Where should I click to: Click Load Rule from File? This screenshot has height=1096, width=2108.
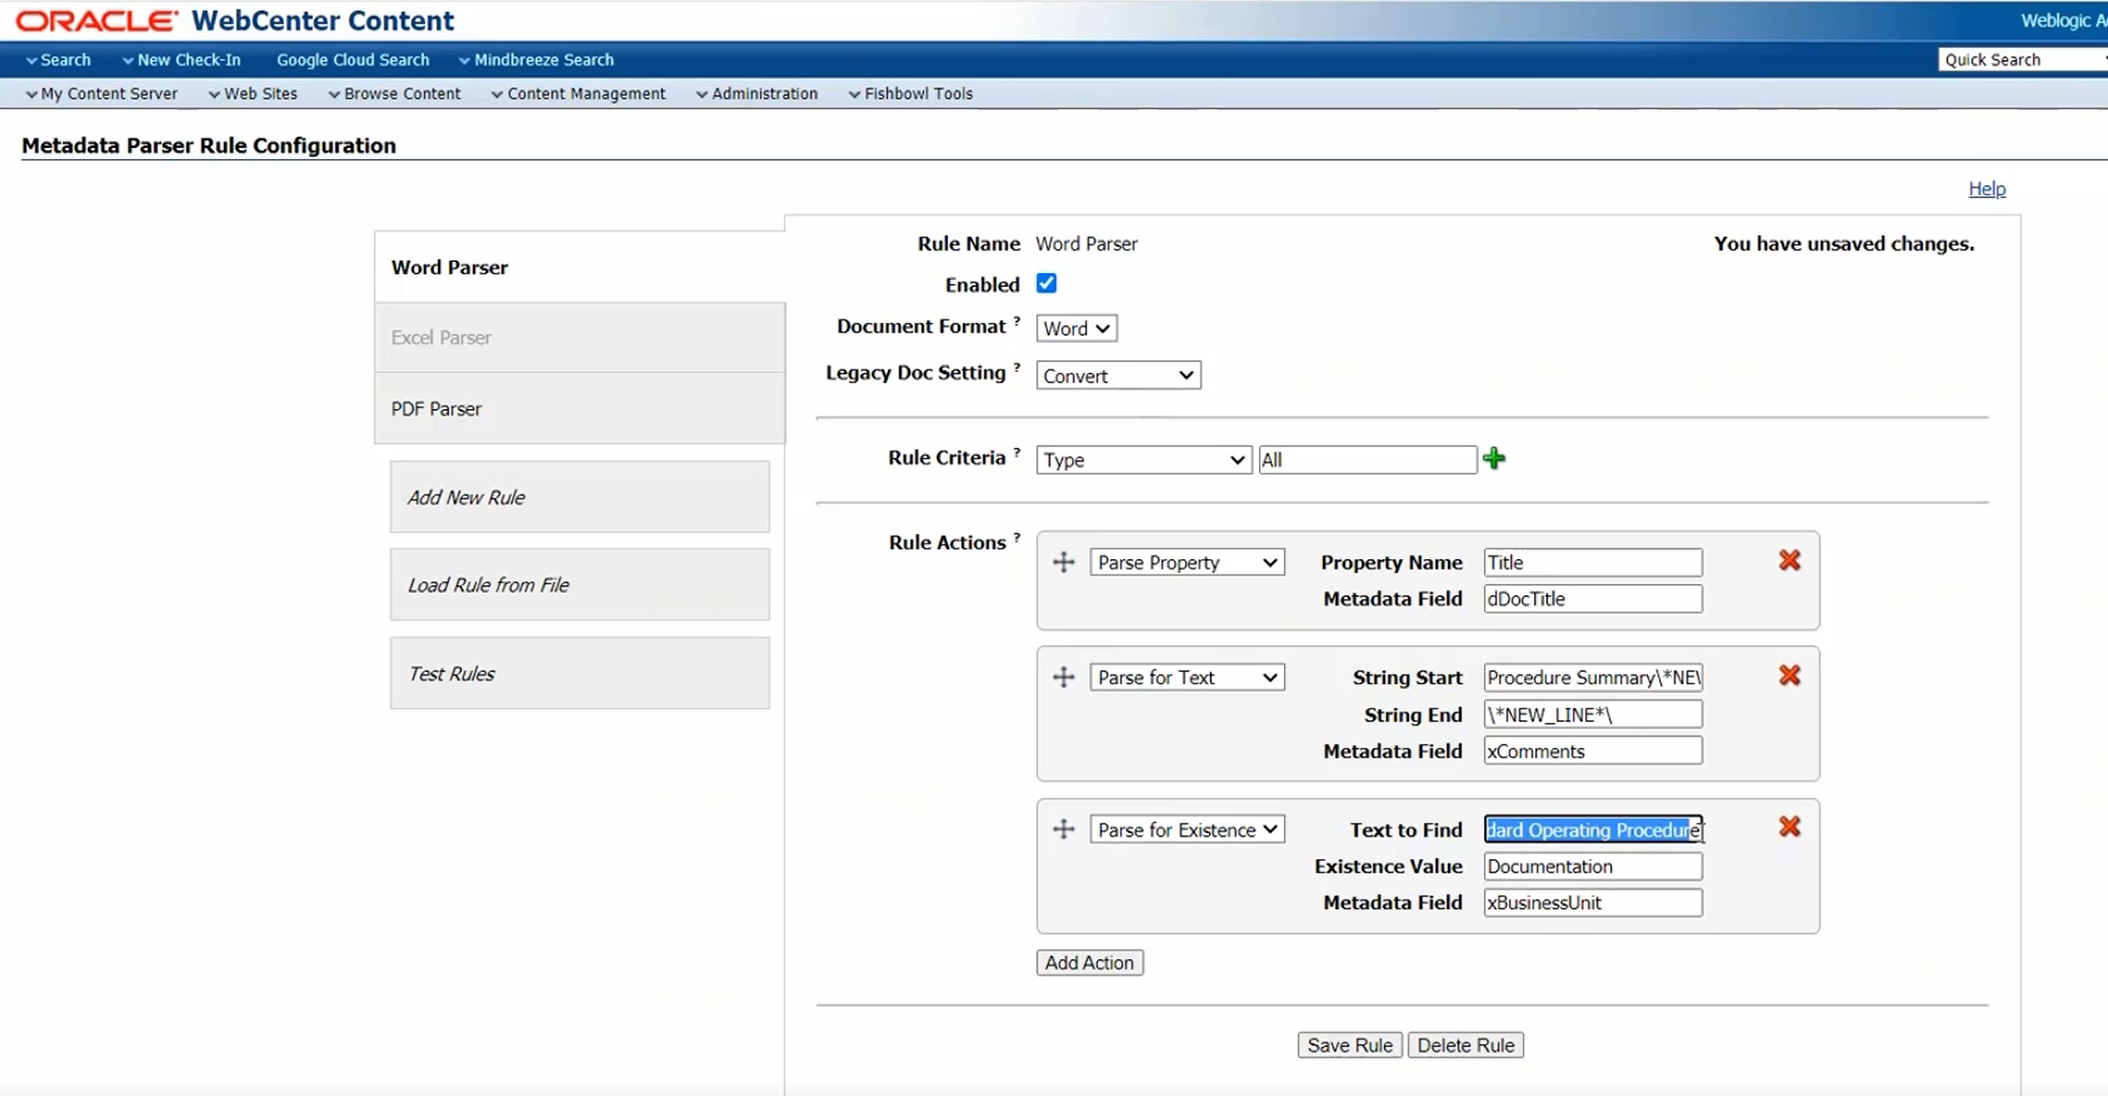point(580,585)
